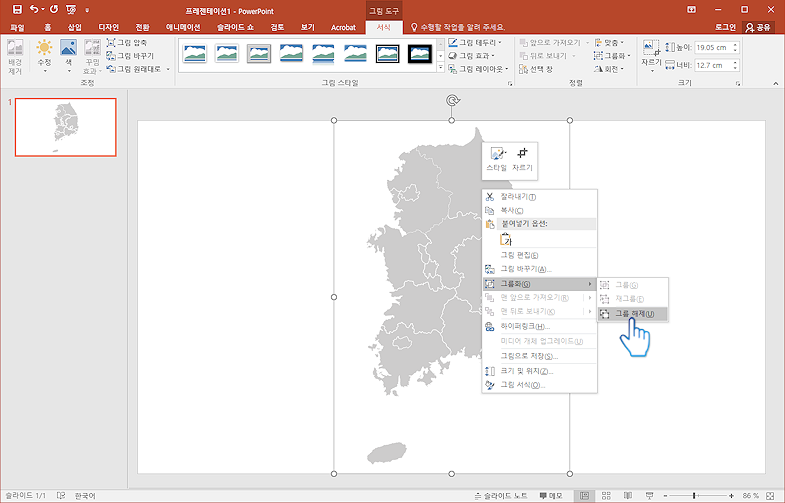Viewport: 785px width, 503px height.
Task: Choose 복사 (copy) from context menu
Action: (540, 211)
